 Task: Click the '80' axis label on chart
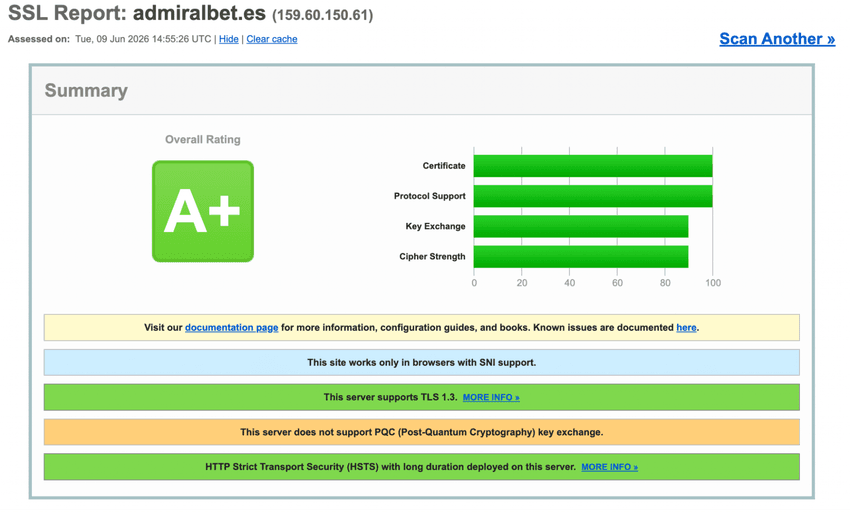click(x=665, y=283)
